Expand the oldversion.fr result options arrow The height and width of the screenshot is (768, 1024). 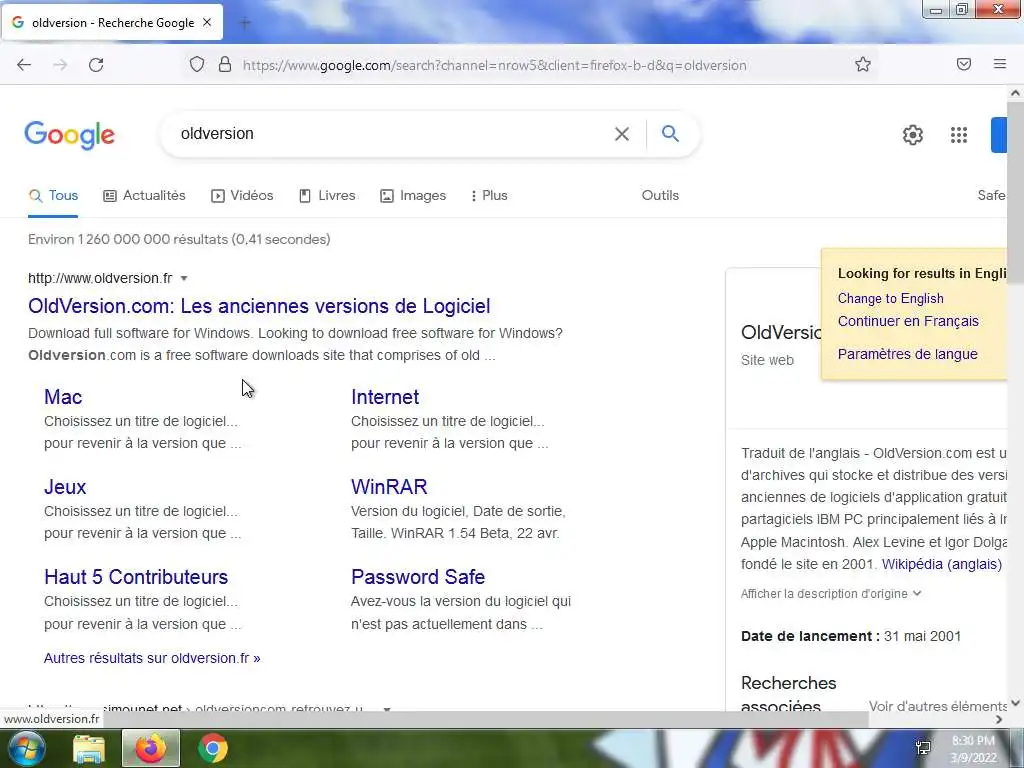pyautogui.click(x=184, y=278)
